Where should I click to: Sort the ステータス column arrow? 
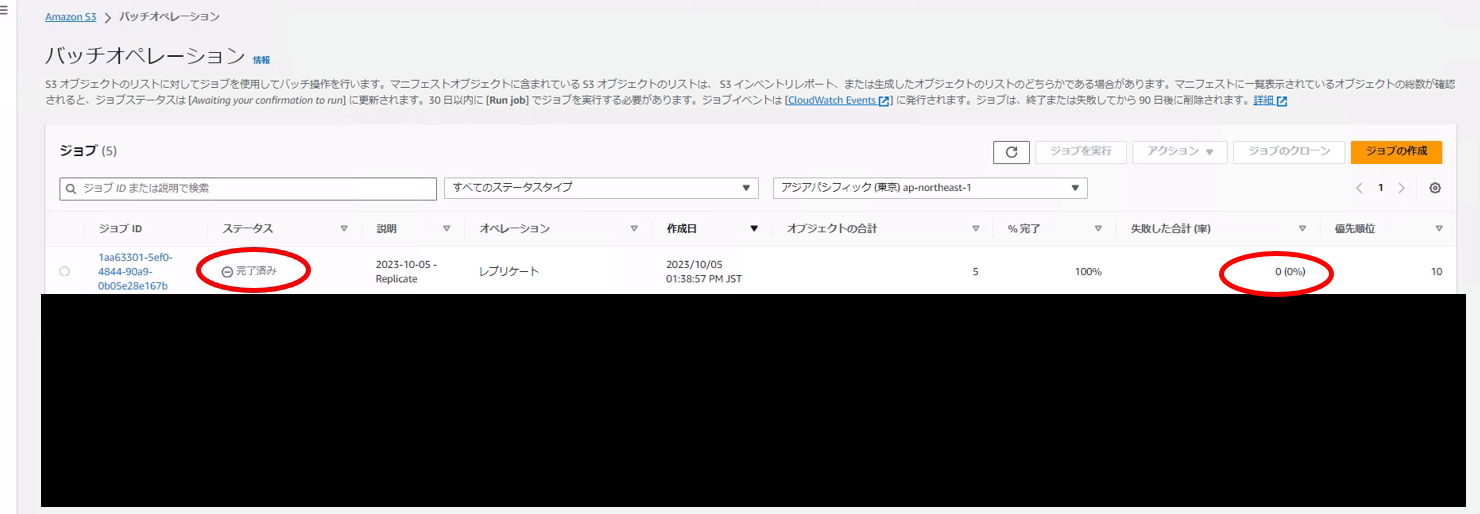(x=344, y=229)
